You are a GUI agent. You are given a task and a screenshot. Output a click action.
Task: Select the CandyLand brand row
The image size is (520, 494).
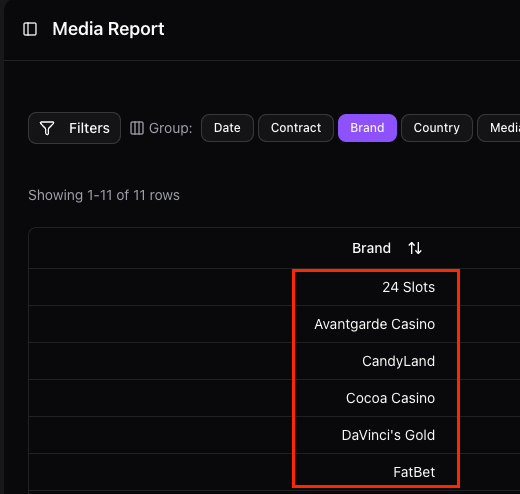pyautogui.click(x=274, y=361)
